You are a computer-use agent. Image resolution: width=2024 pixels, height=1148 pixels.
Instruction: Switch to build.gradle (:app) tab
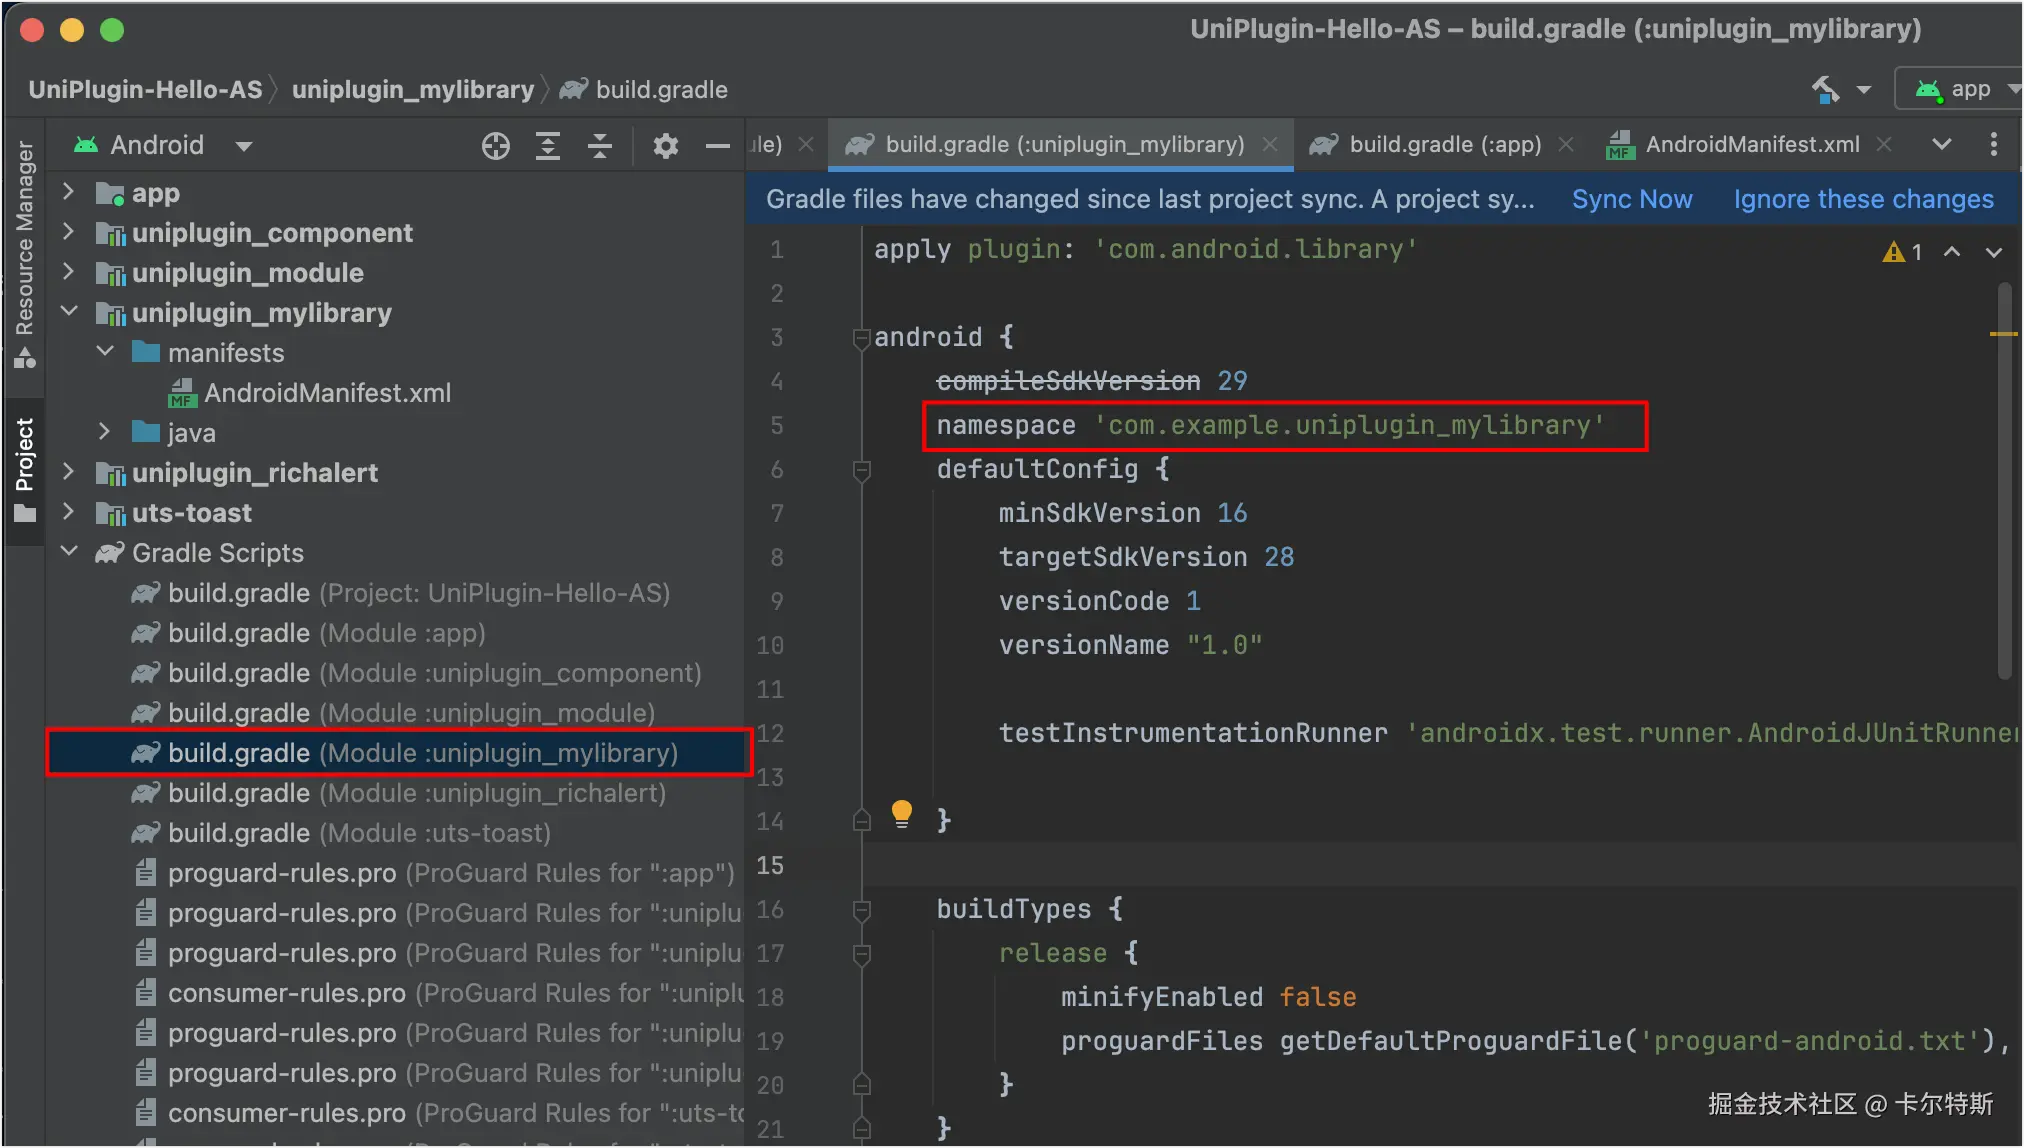pos(1444,144)
